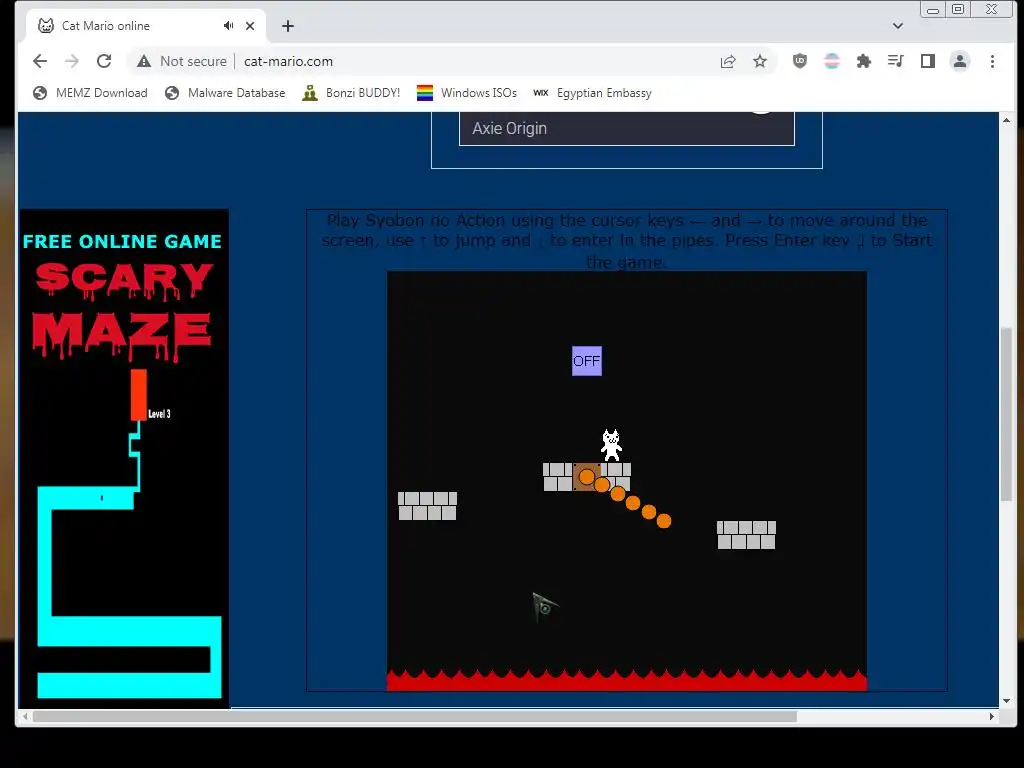This screenshot has width=1024, height=768.
Task: Close the Cat Mario online tab
Action: tap(250, 26)
